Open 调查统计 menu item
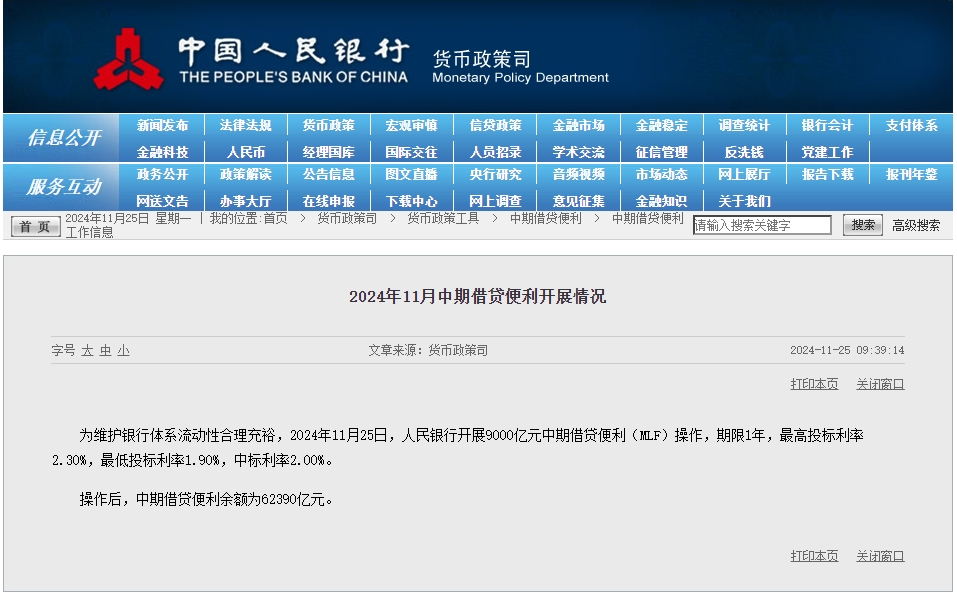Image resolution: width=957 pixels, height=597 pixels. pos(744,125)
